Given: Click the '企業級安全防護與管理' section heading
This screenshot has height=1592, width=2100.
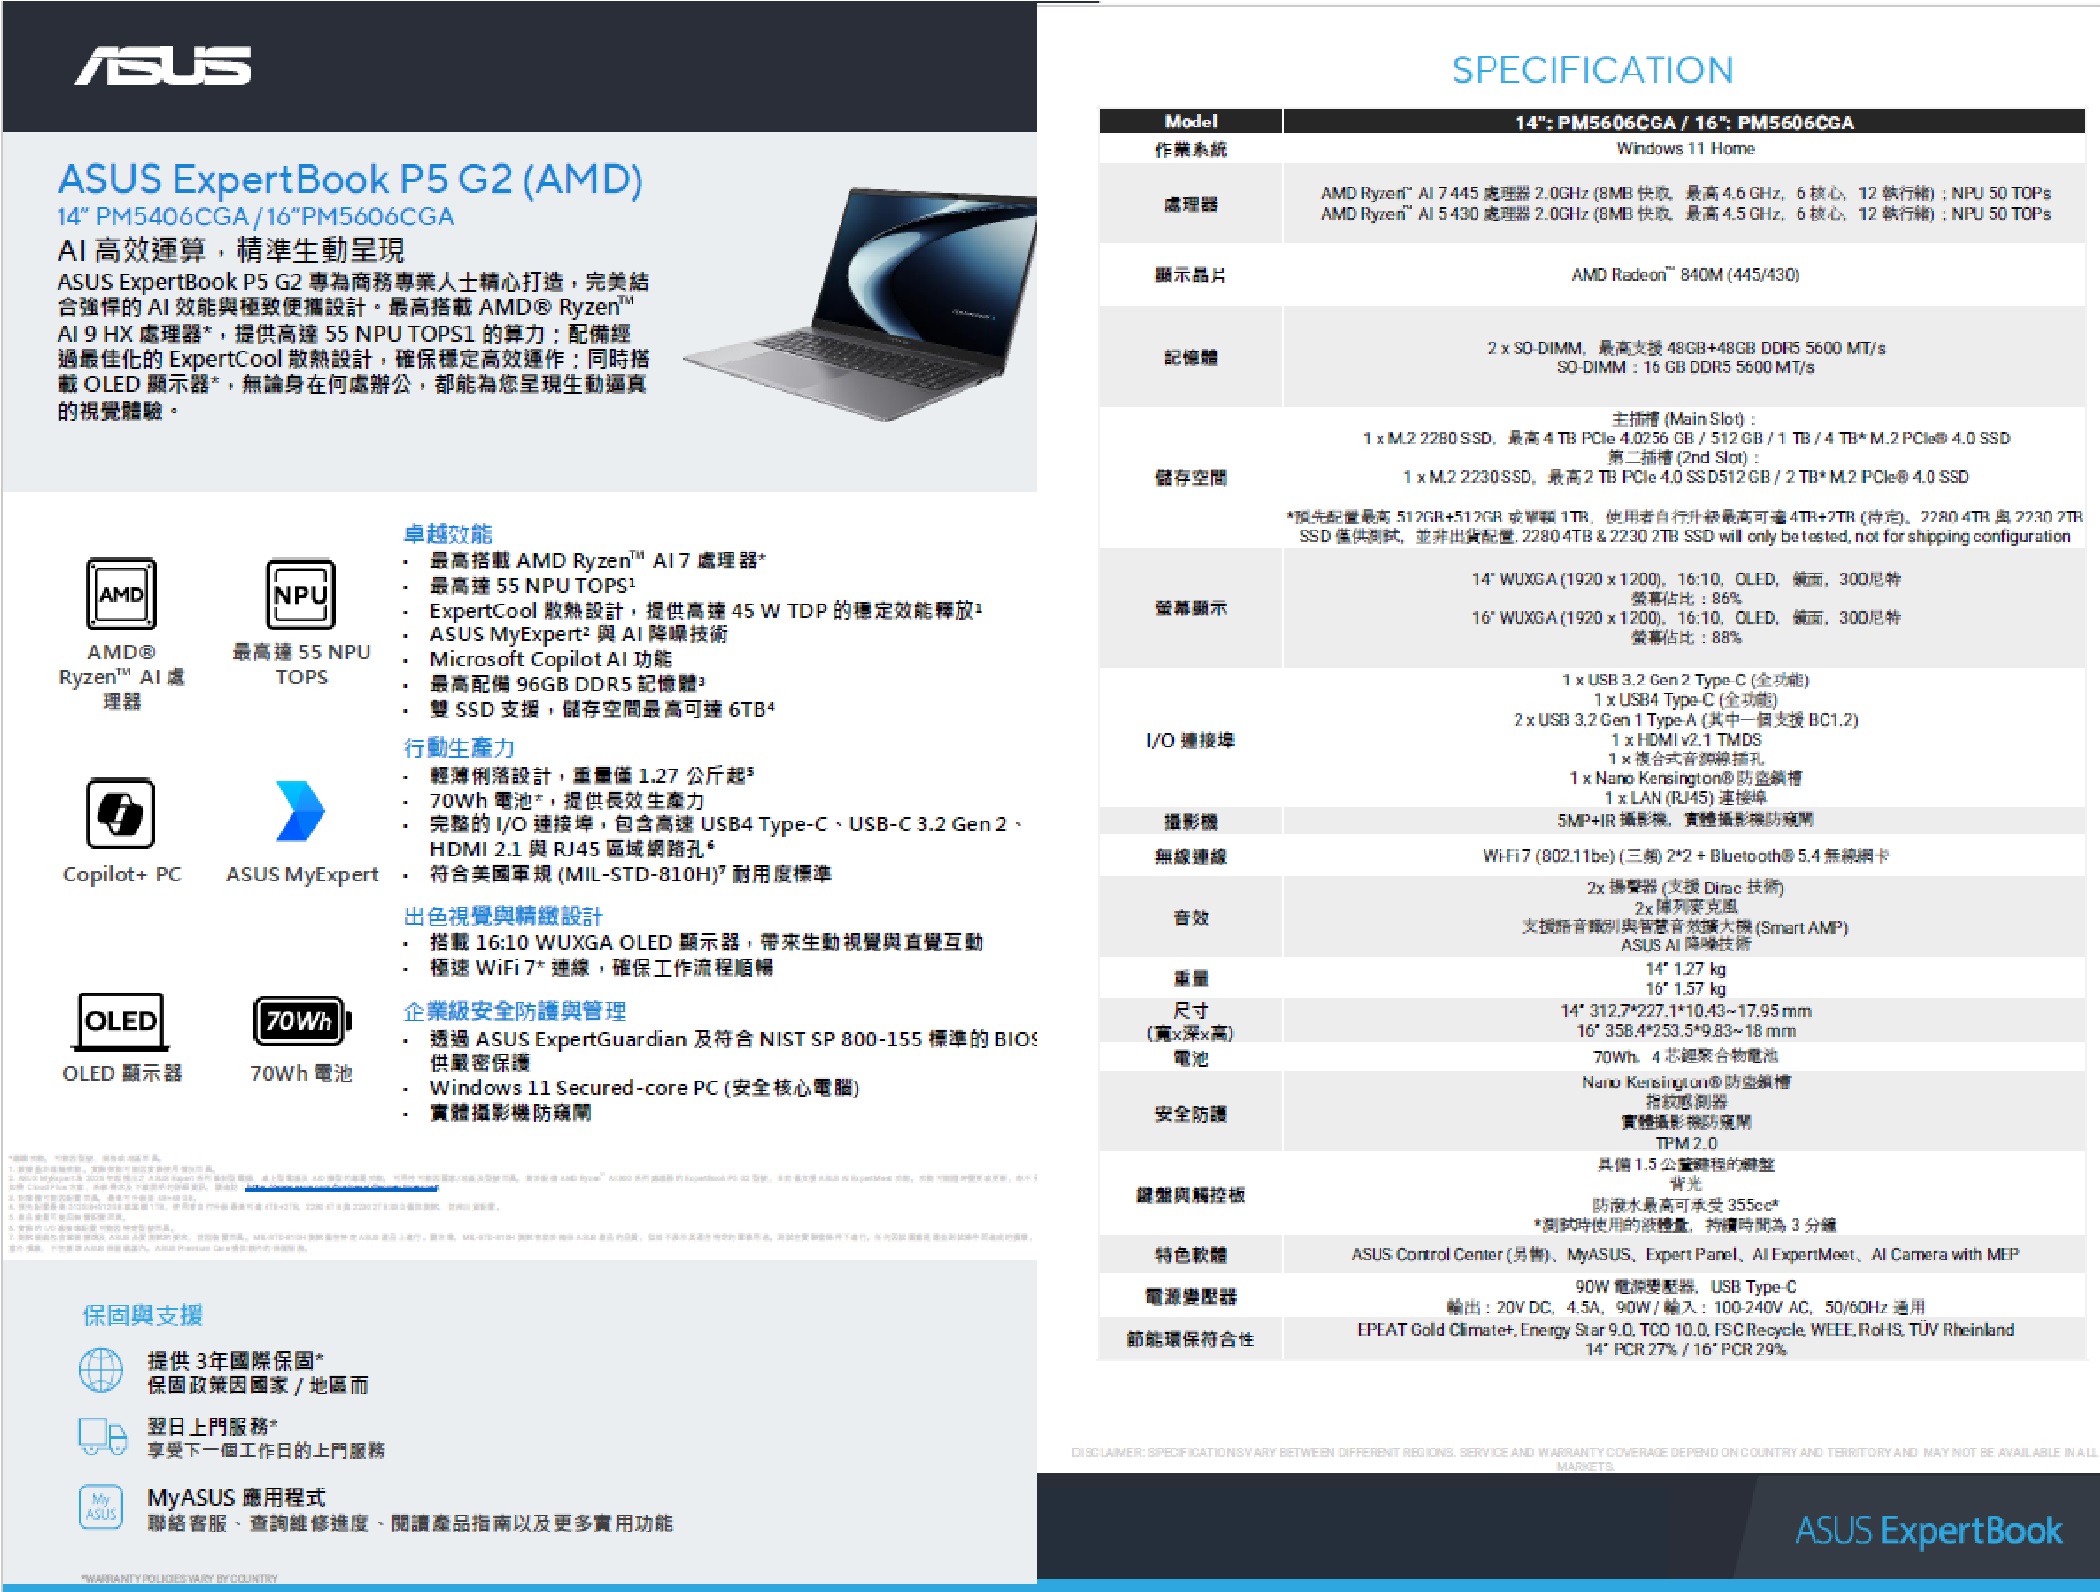Looking at the screenshot, I should click(x=515, y=1011).
